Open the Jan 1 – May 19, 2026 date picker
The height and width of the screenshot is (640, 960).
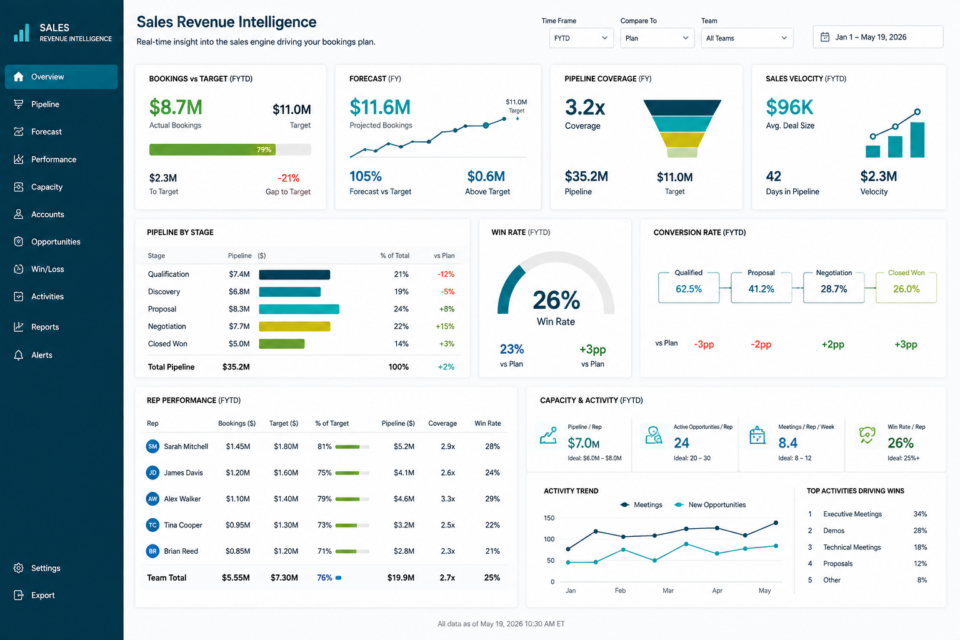[878, 37]
